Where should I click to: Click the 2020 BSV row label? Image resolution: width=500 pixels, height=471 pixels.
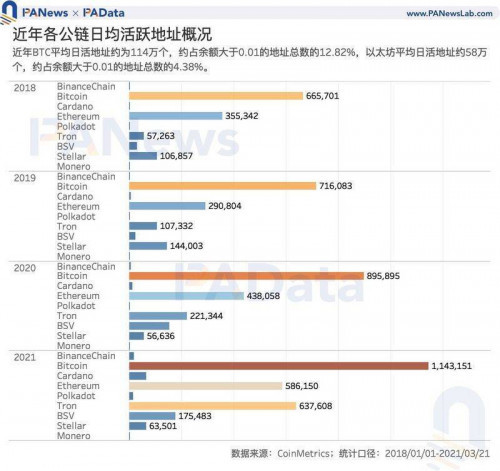65,326
